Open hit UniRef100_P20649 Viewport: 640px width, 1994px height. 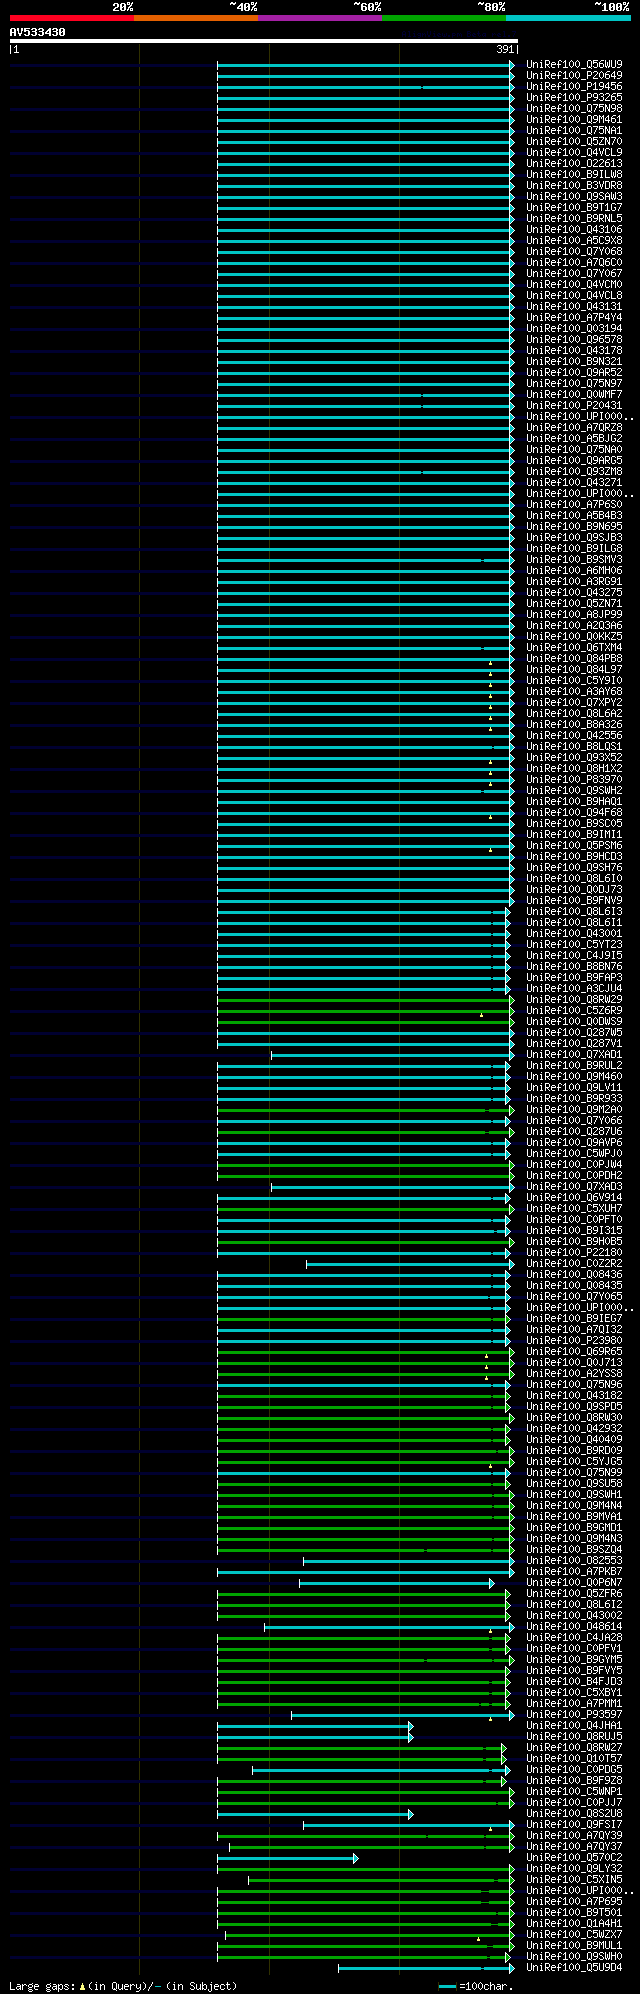(x=574, y=75)
